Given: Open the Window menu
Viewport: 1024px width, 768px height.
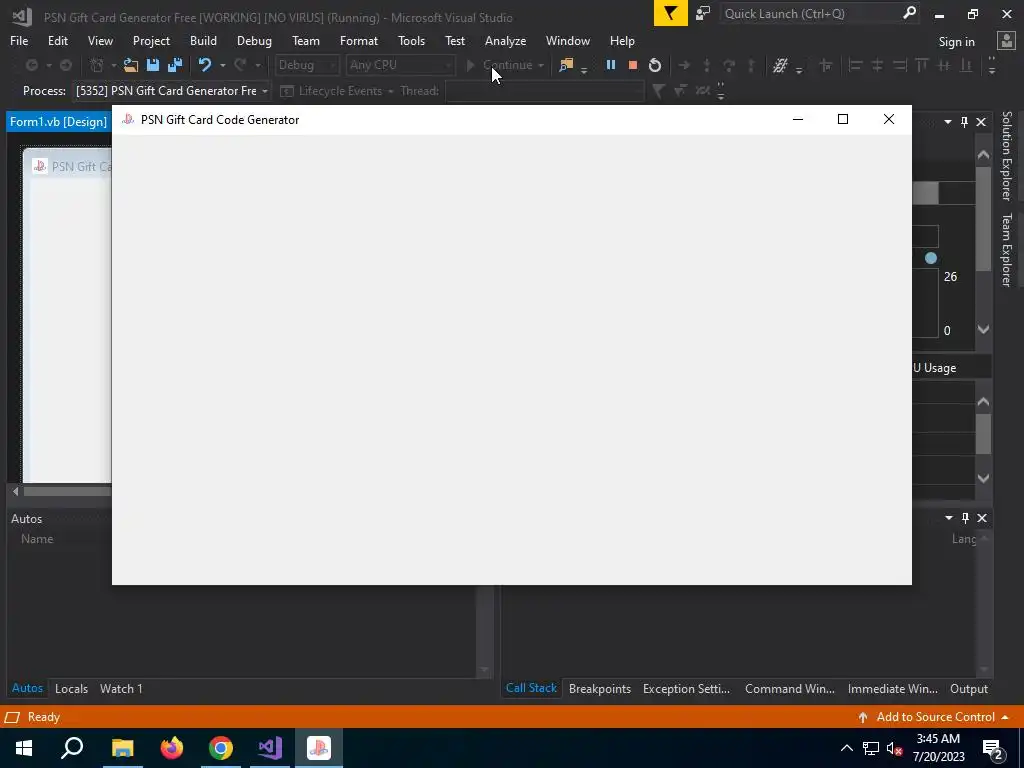Looking at the screenshot, I should pyautogui.click(x=568, y=40).
